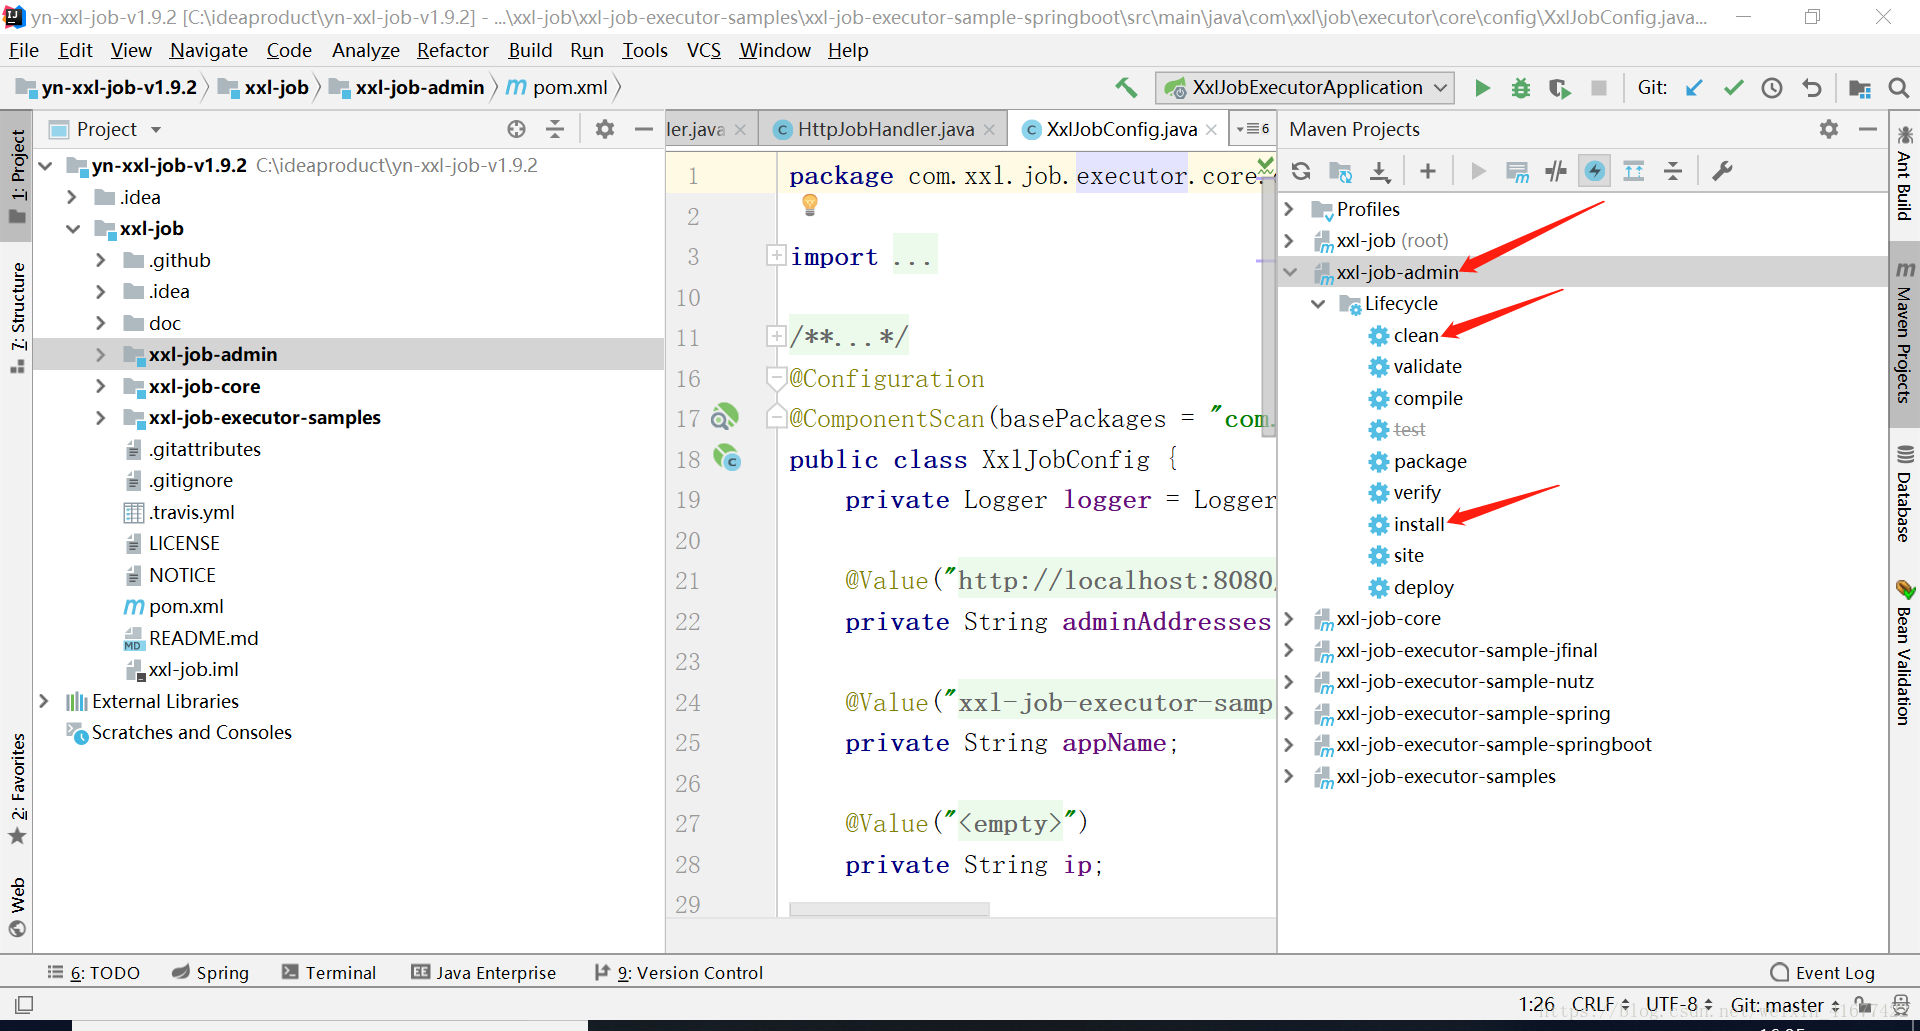Reimport all Maven projects icon
The image size is (1920, 1031).
pos(1301,171)
